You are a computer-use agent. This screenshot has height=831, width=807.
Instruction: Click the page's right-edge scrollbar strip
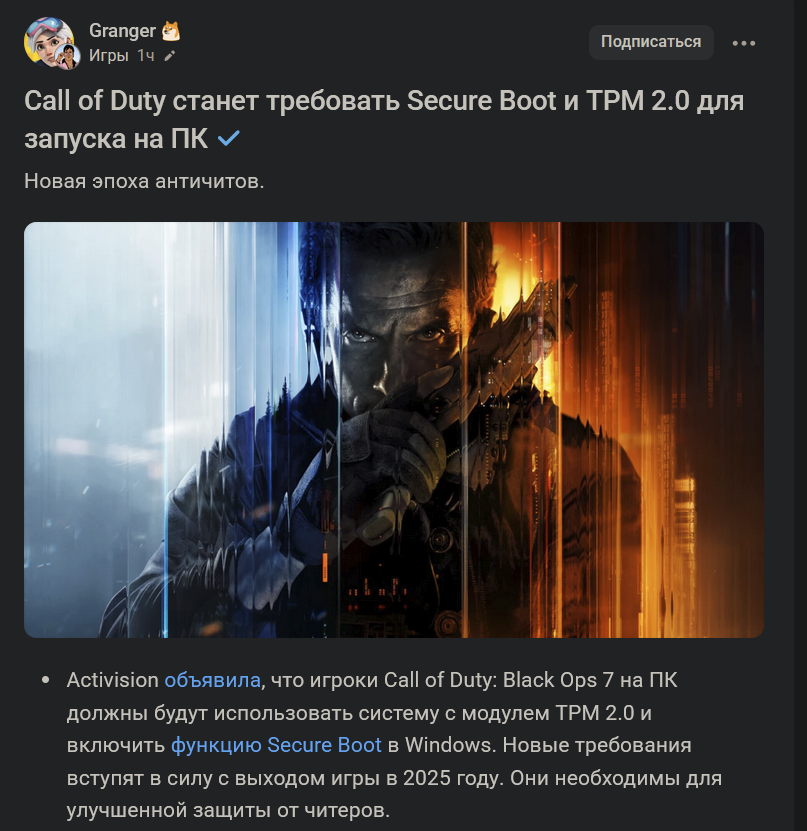tap(800, 416)
